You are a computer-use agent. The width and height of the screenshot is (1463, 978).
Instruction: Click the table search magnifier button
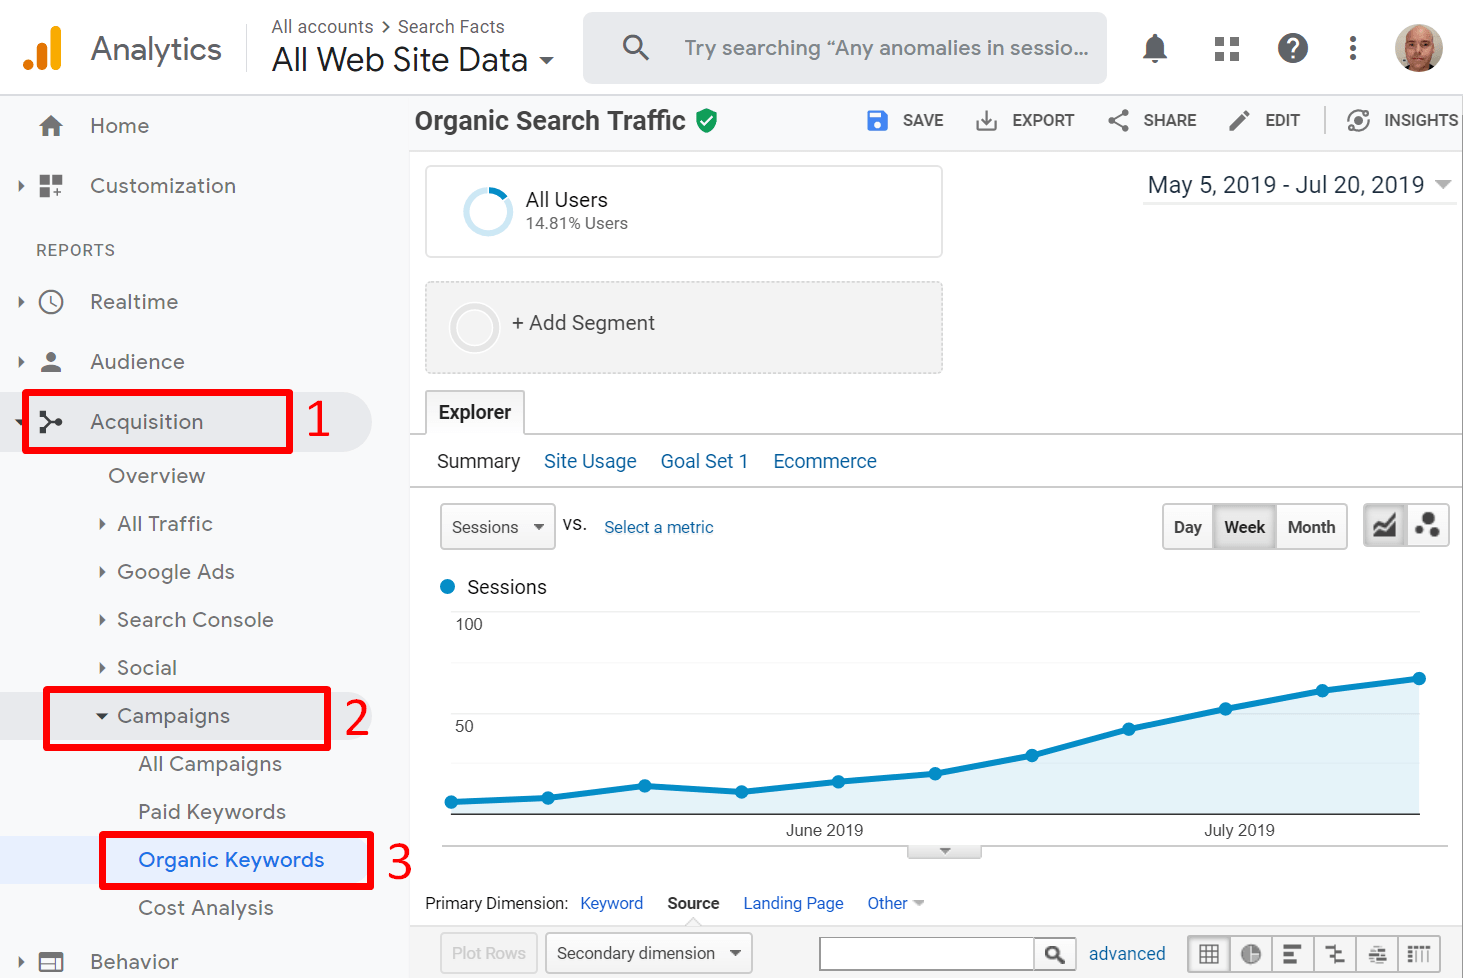pos(1055,954)
